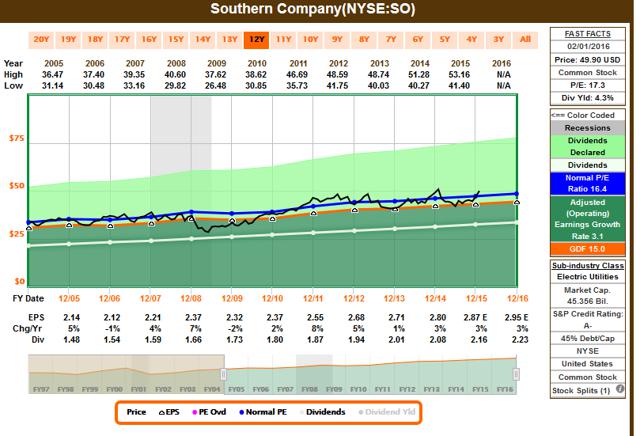Click the left handle of range slider
The width and height of the screenshot is (640, 436).
(x=224, y=374)
